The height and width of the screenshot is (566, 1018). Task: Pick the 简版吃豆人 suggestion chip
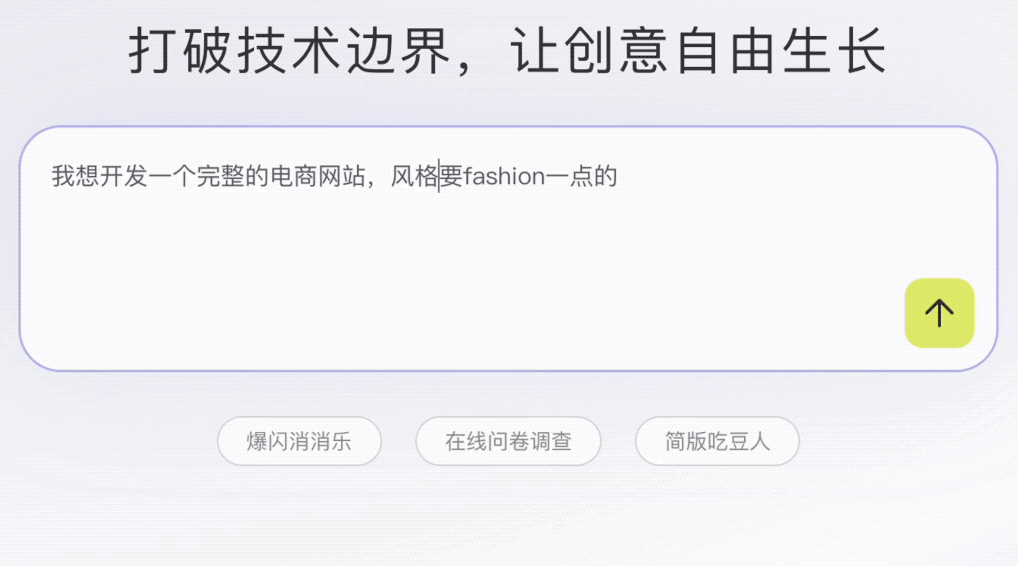[x=717, y=441]
